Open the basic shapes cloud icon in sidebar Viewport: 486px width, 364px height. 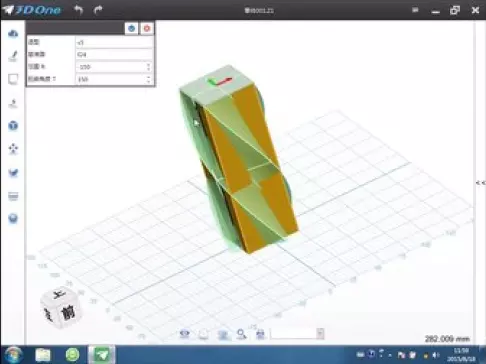13,34
